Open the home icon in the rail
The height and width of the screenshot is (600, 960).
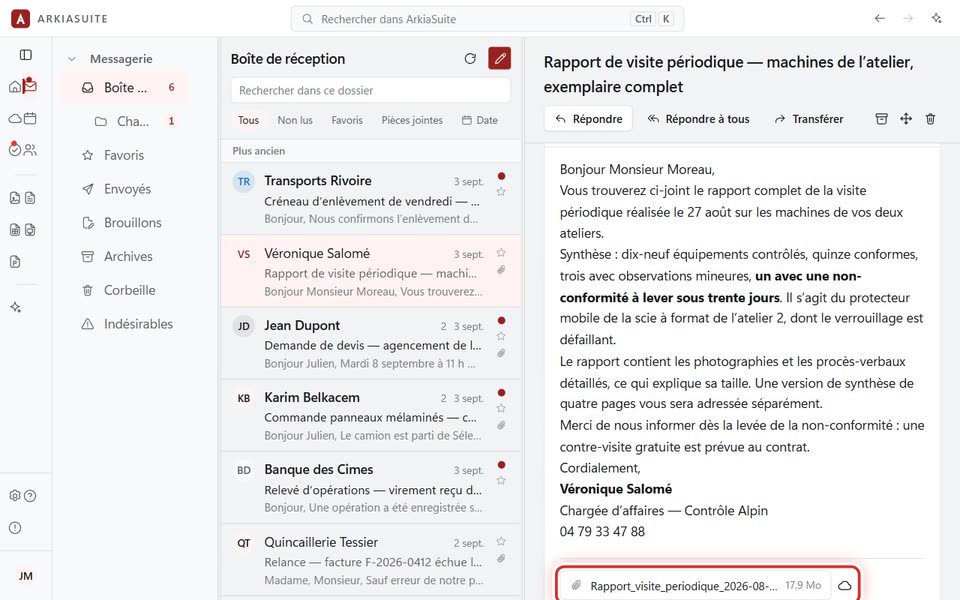tap(15, 86)
